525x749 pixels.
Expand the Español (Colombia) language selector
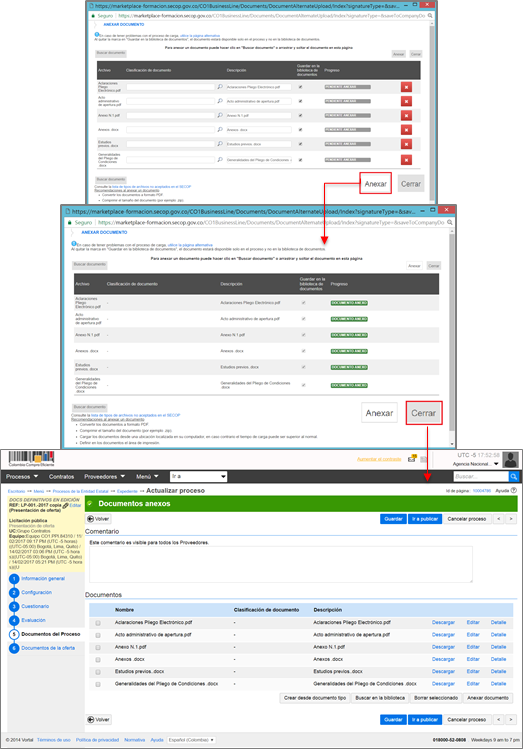point(191,740)
